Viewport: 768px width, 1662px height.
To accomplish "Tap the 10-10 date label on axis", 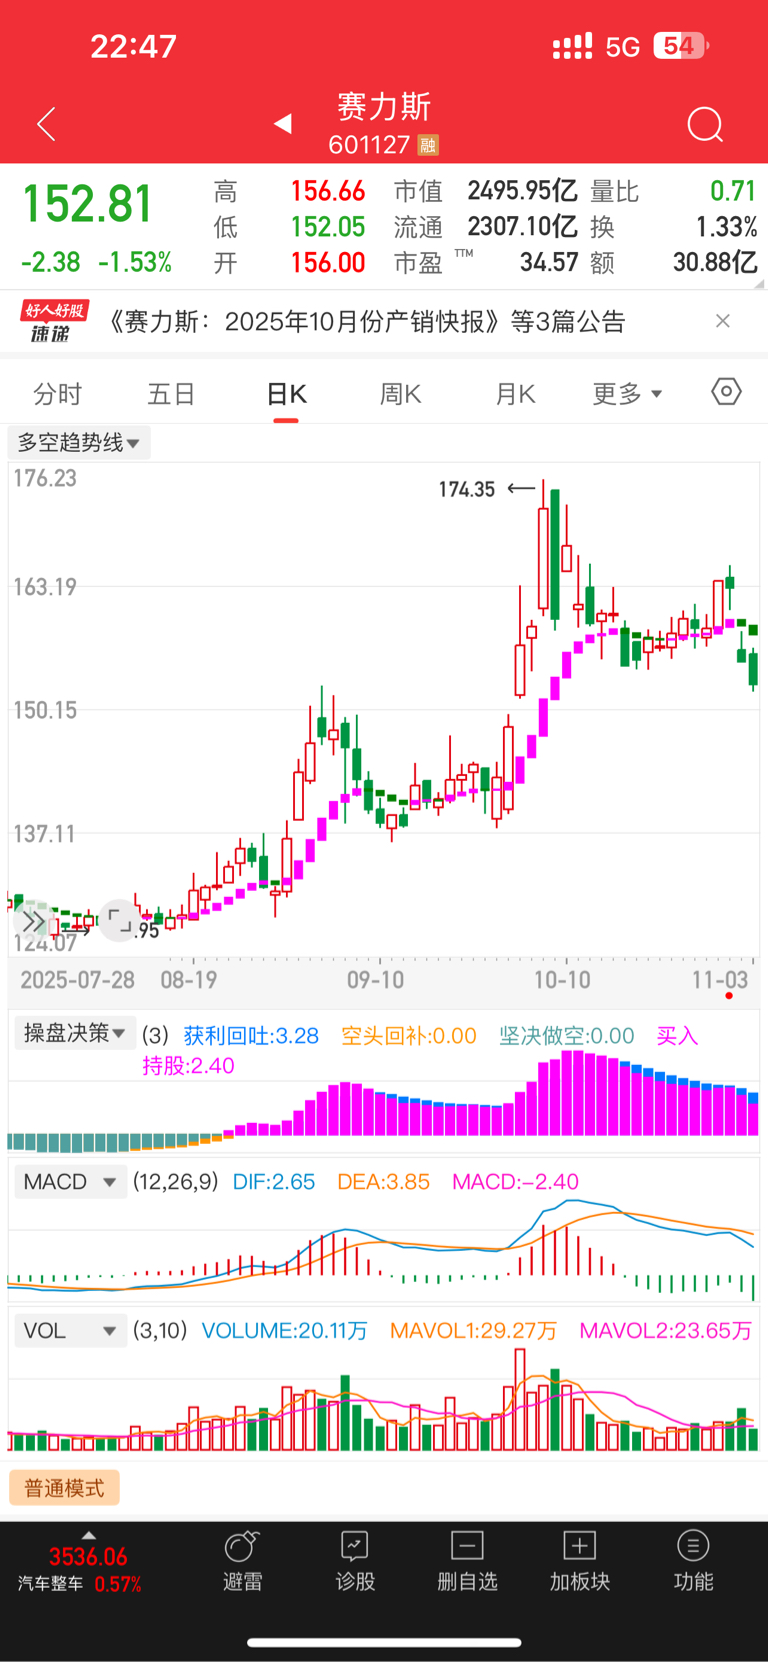I will (562, 980).
